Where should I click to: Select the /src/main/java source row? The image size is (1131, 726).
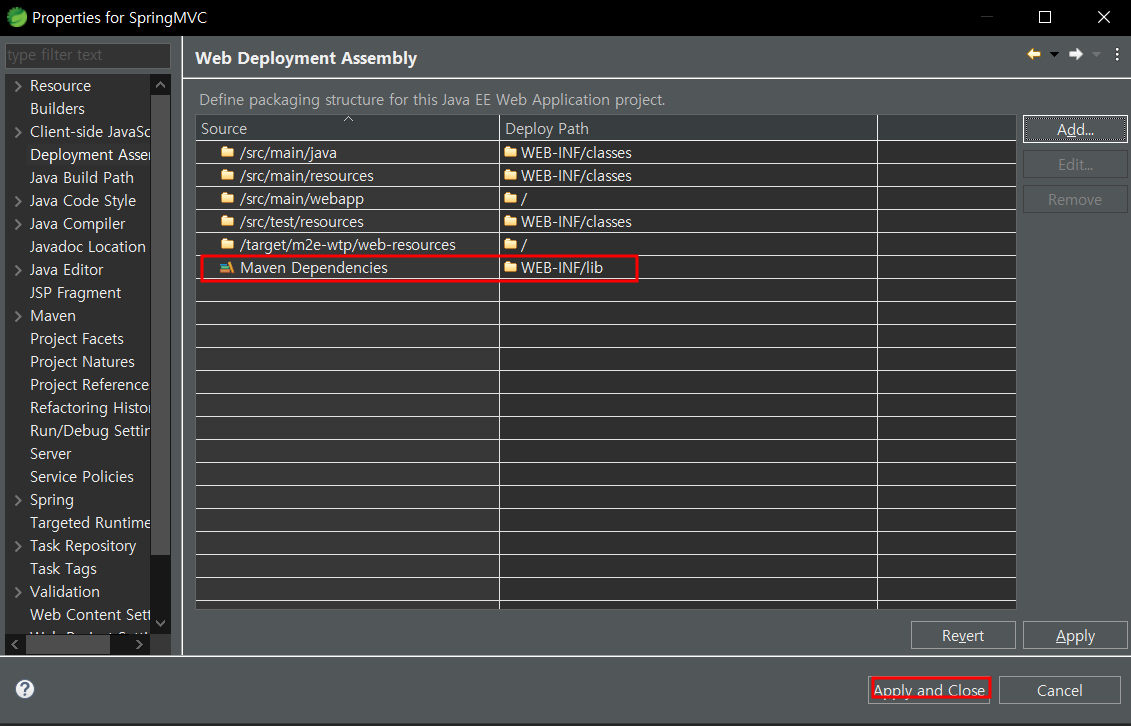[x=606, y=152]
